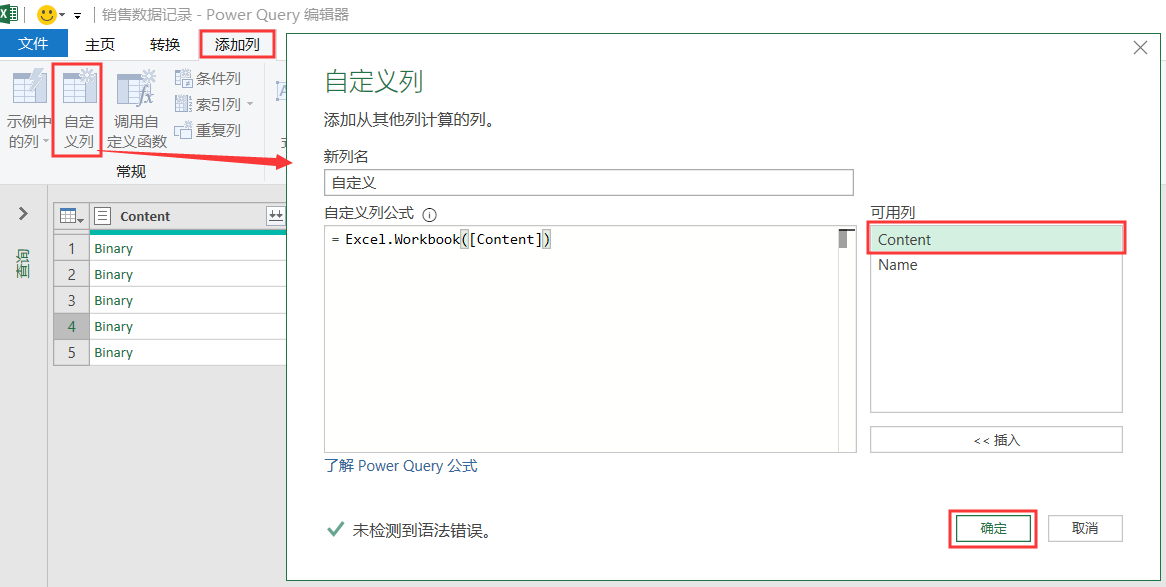The width and height of the screenshot is (1166, 587).
Task: Open the 索引列 dropdown arrow
Action: click(x=250, y=104)
